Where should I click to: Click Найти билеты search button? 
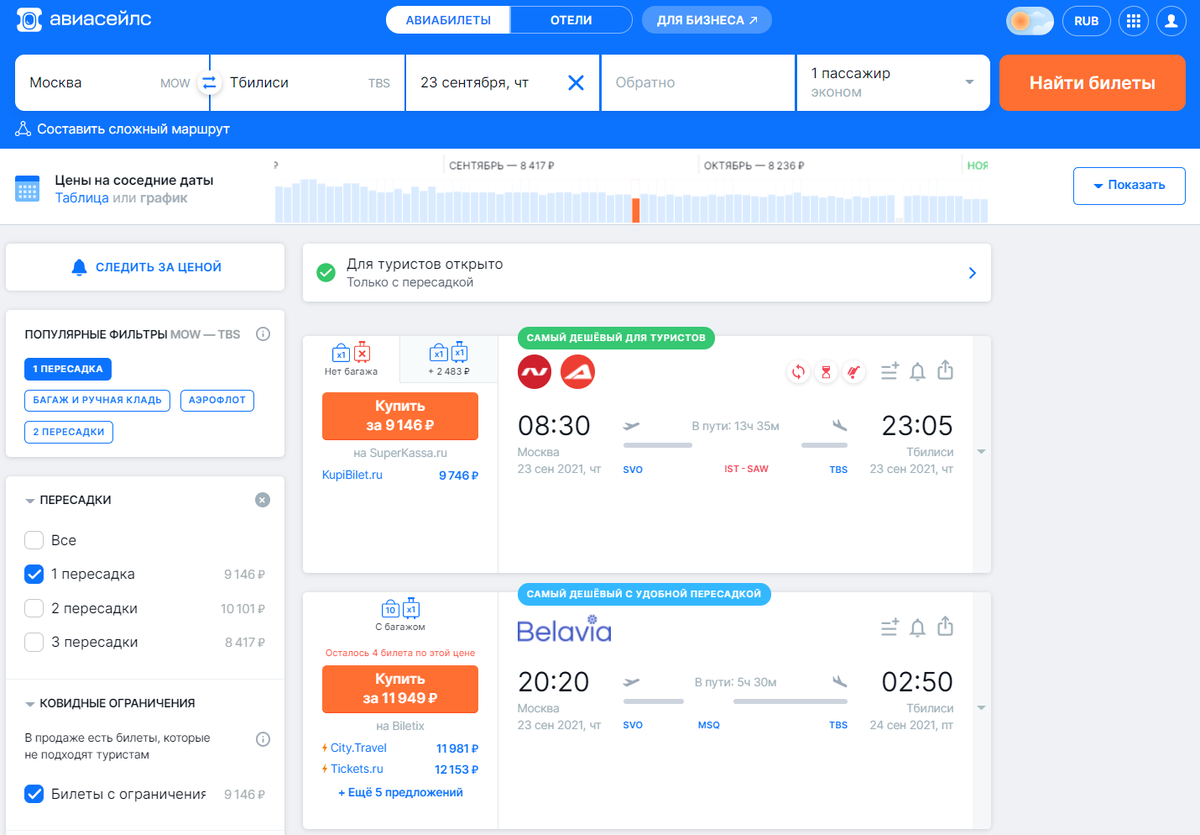pyautogui.click(x=1092, y=83)
